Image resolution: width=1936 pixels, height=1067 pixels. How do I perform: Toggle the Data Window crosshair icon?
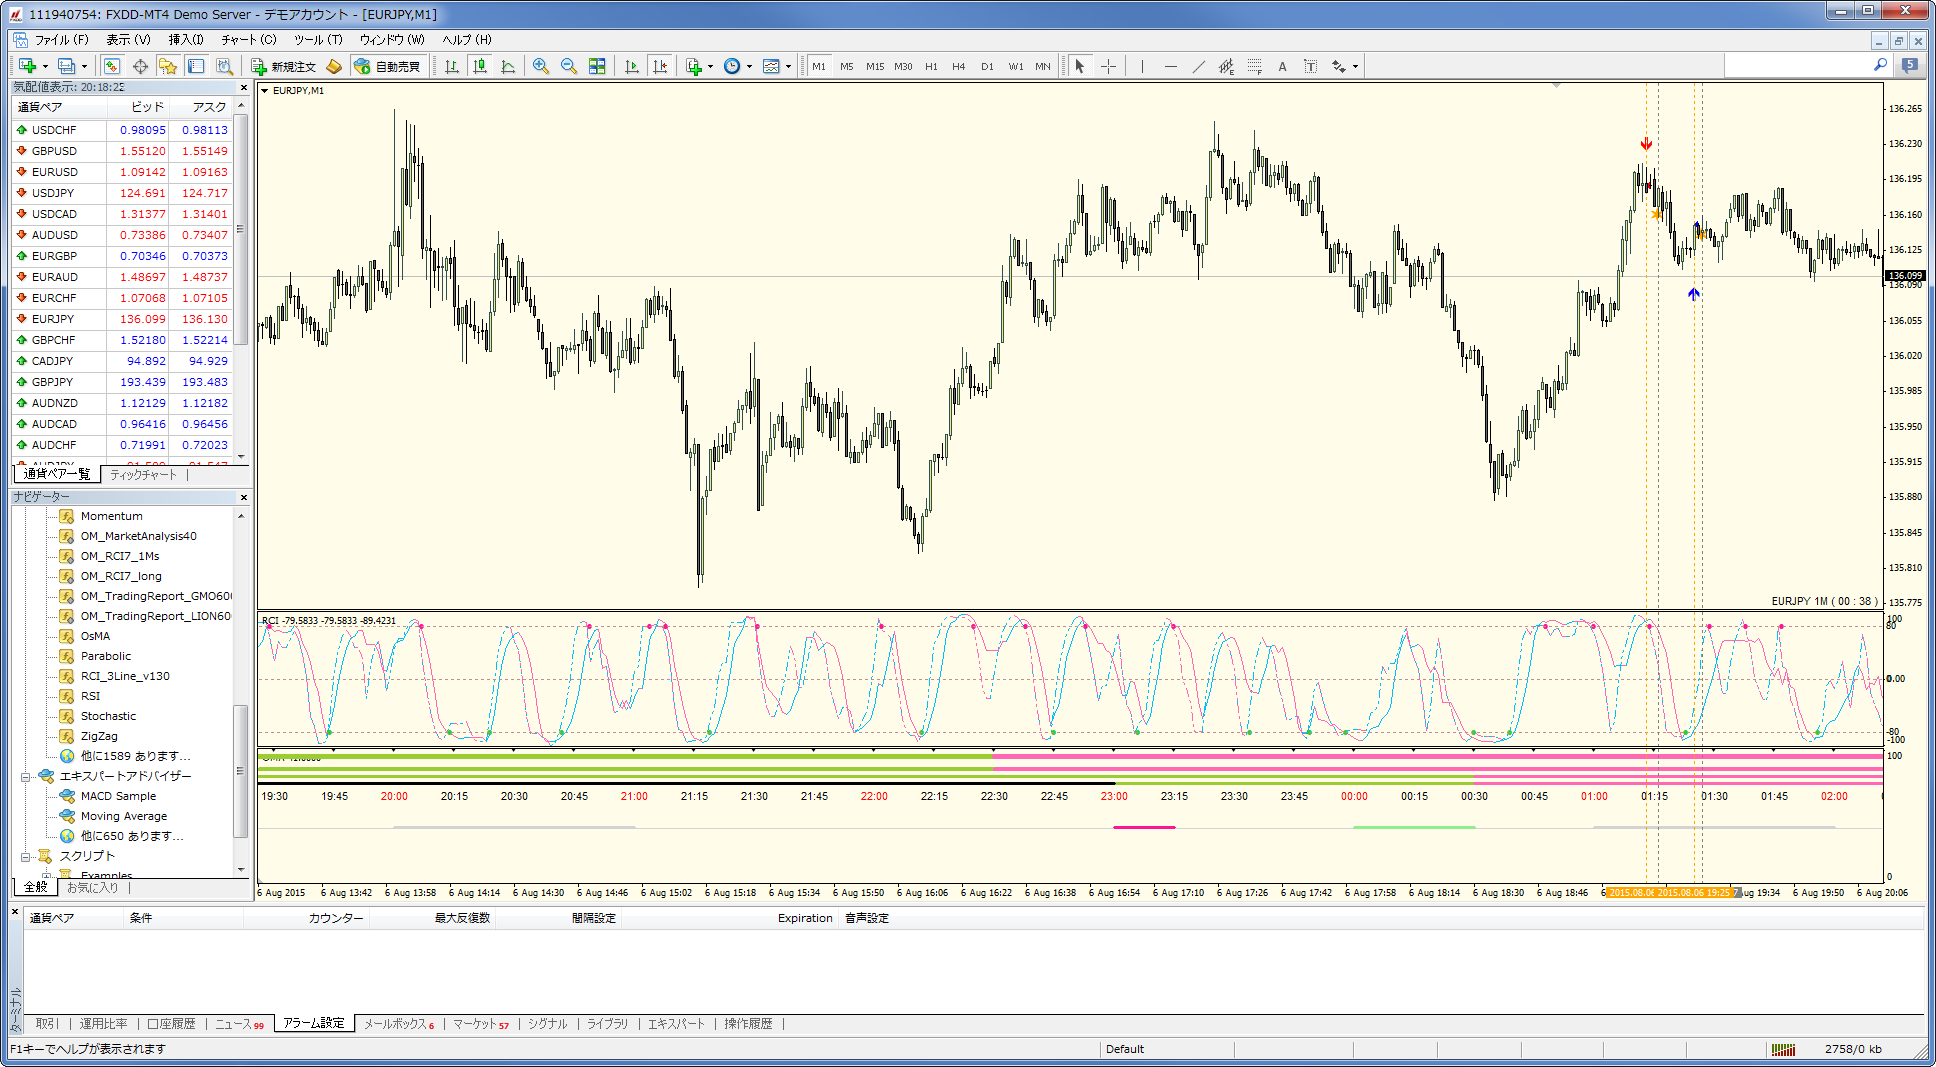point(140,66)
